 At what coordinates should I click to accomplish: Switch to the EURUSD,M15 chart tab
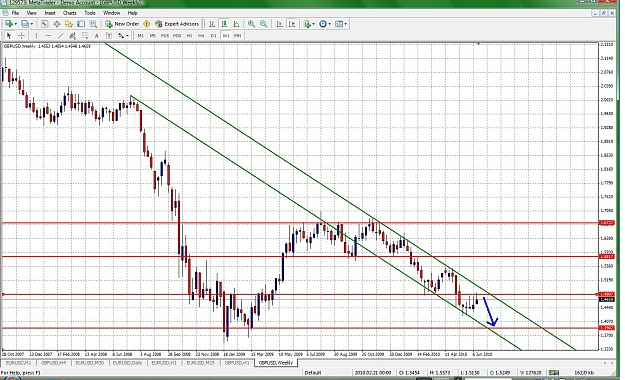click(x=200, y=363)
